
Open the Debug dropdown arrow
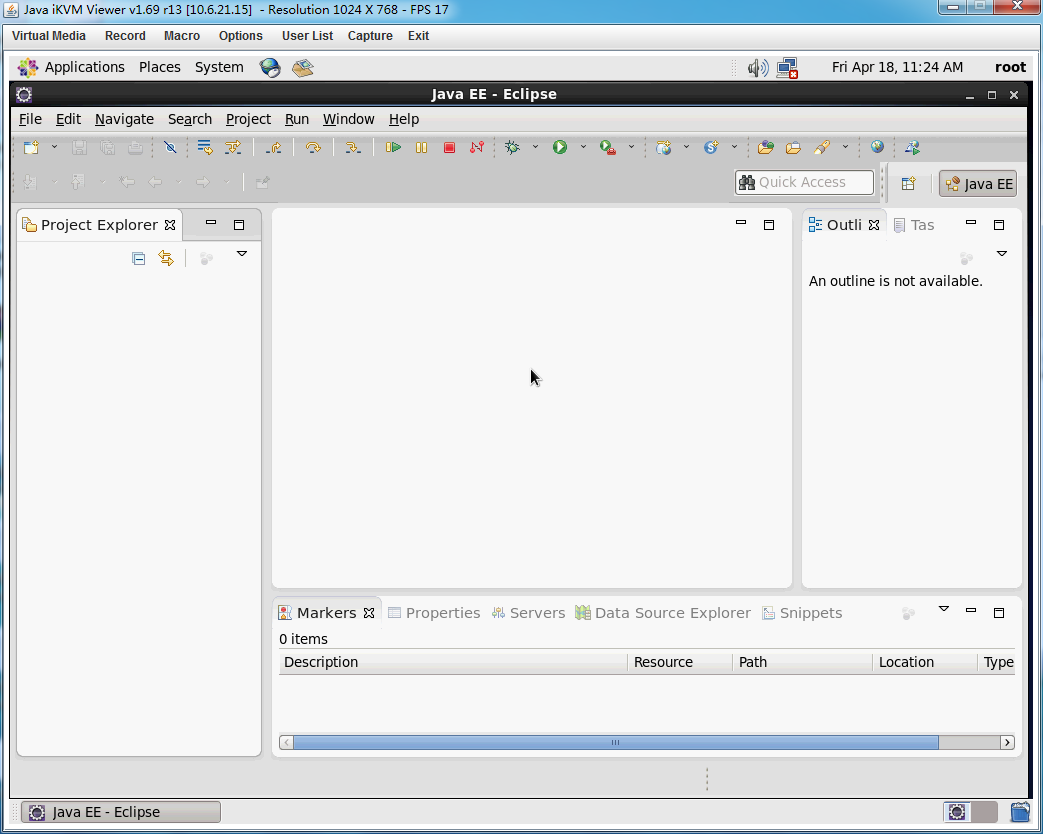[535, 147]
